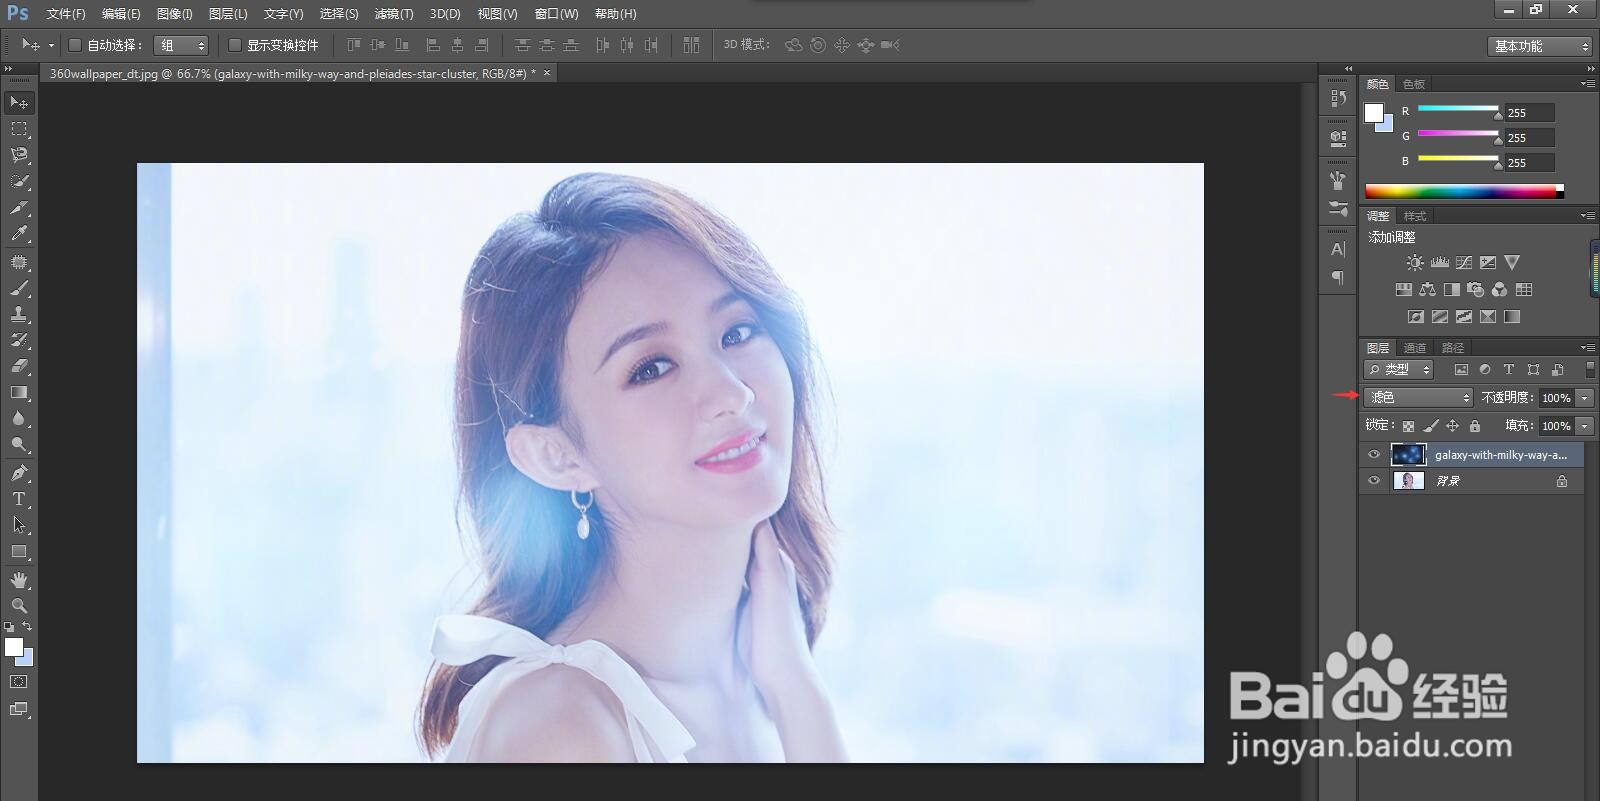Toggle lock all for layer

pos(1474,426)
